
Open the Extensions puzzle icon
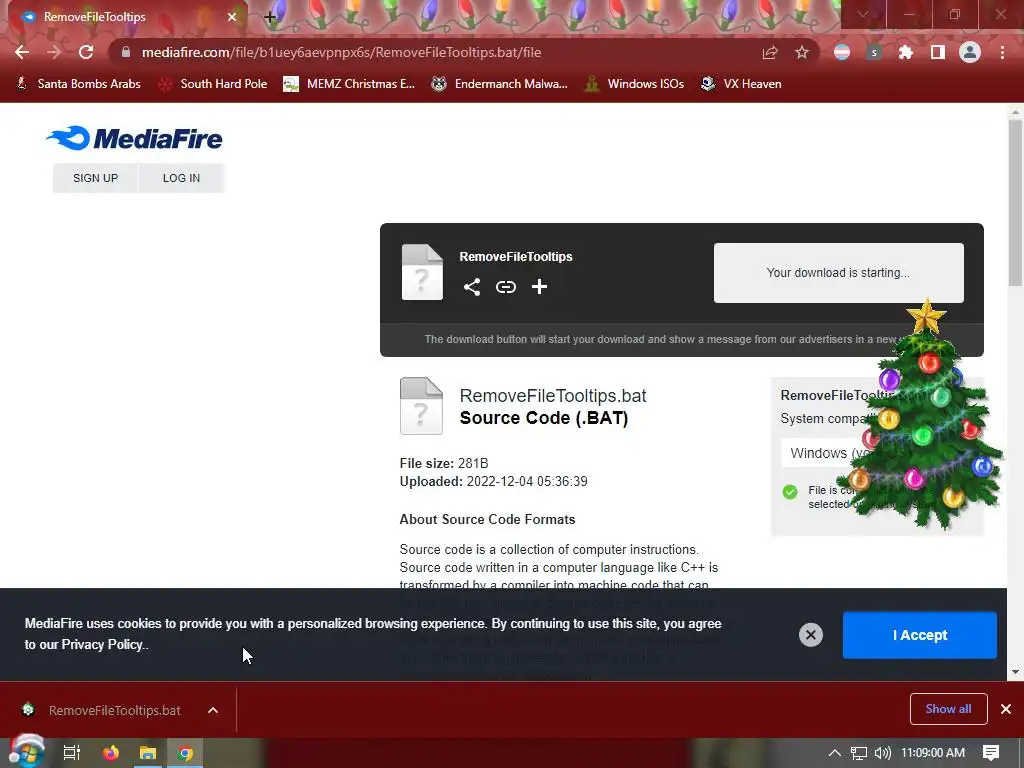(905, 52)
